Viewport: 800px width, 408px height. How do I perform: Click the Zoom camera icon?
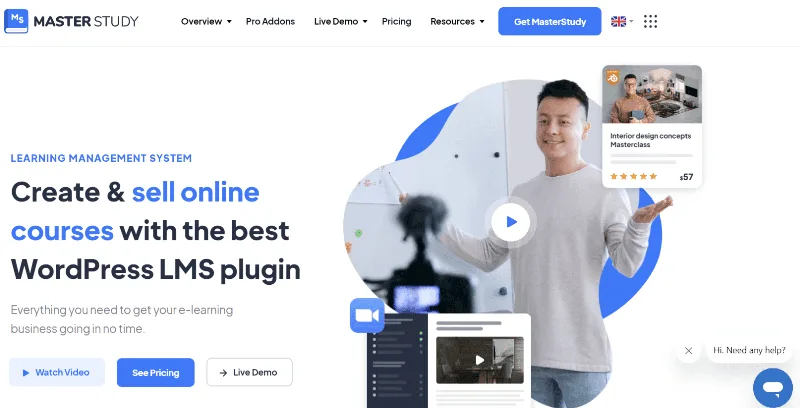coord(367,315)
